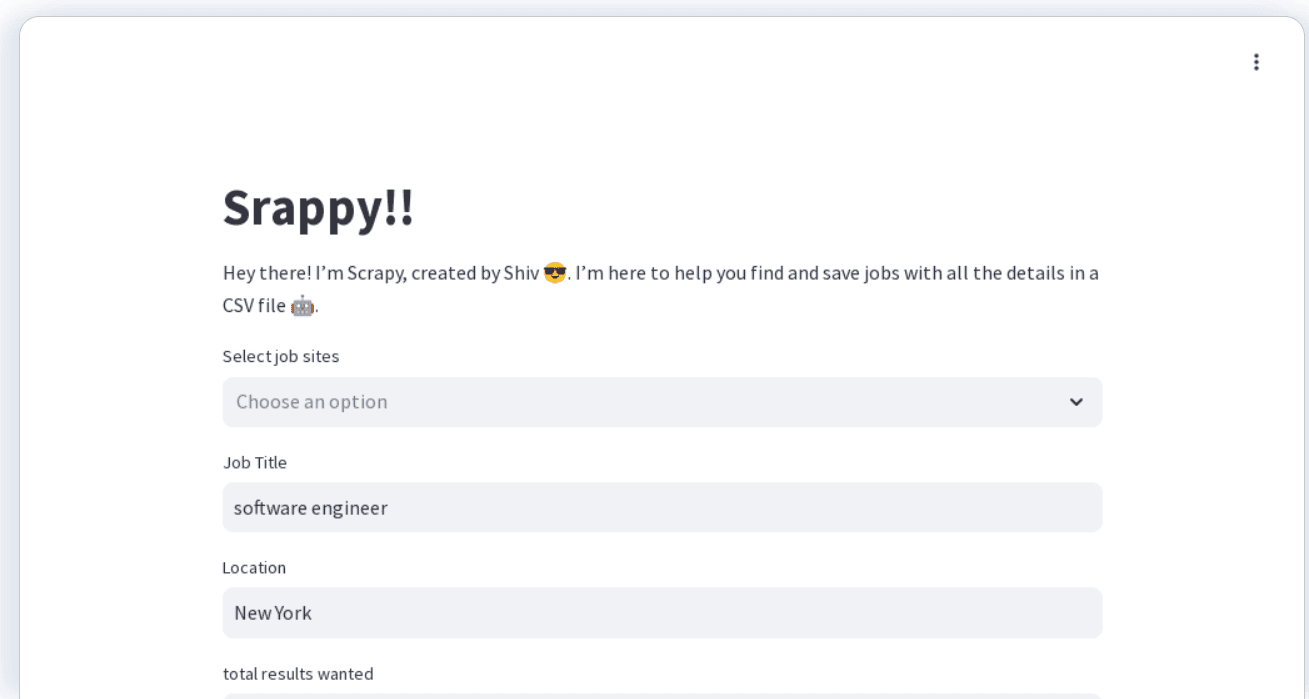The width and height of the screenshot is (1309, 699).
Task: Click the 'total results wanted' label
Action: (x=298, y=674)
